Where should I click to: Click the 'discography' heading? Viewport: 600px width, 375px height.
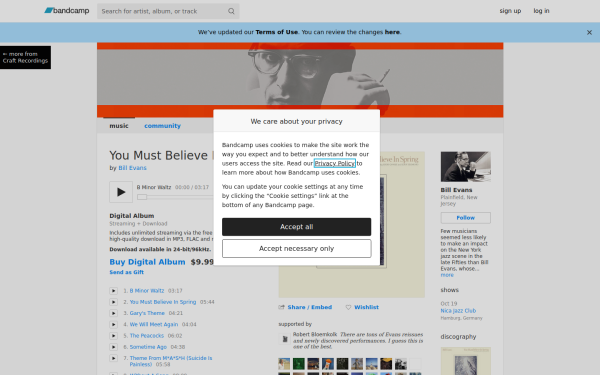[458, 337]
